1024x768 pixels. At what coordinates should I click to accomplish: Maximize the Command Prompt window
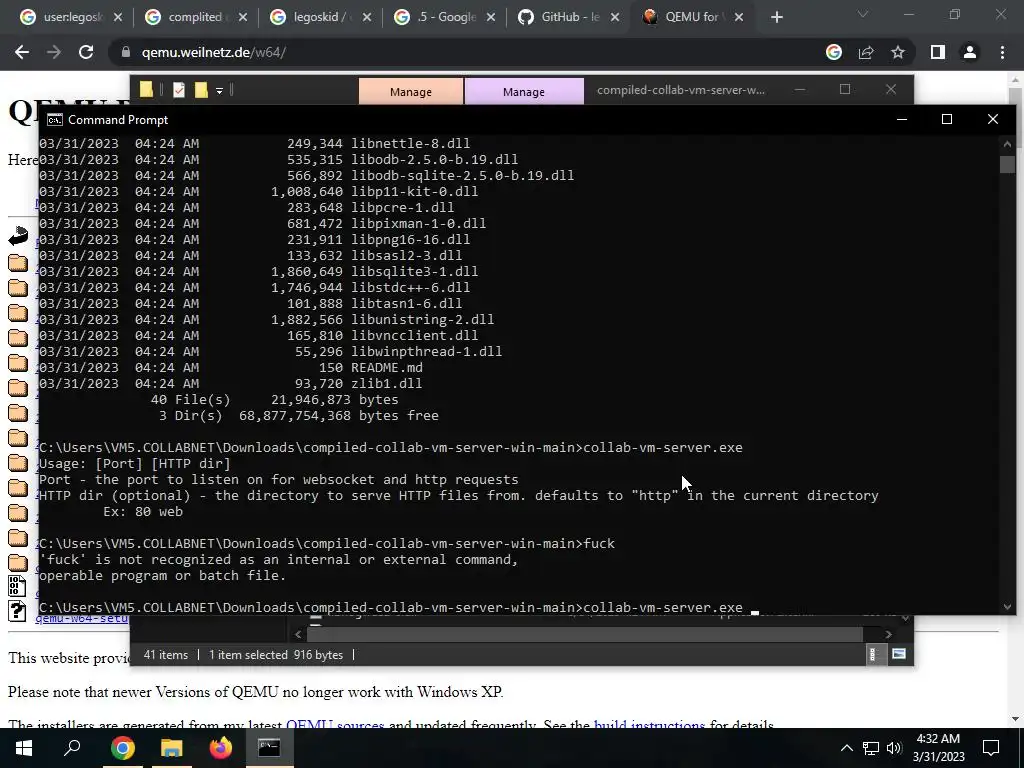tap(946, 119)
